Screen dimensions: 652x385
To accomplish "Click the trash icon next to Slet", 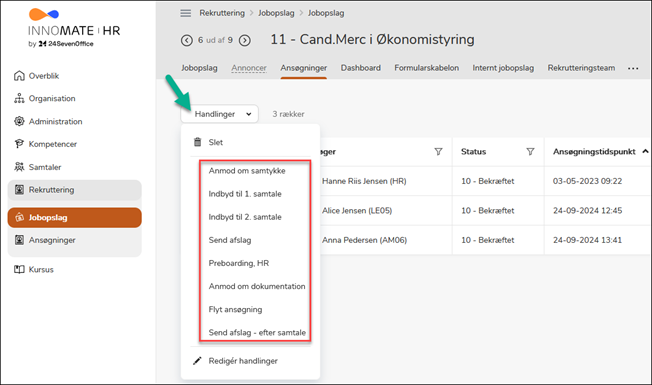I will click(198, 142).
